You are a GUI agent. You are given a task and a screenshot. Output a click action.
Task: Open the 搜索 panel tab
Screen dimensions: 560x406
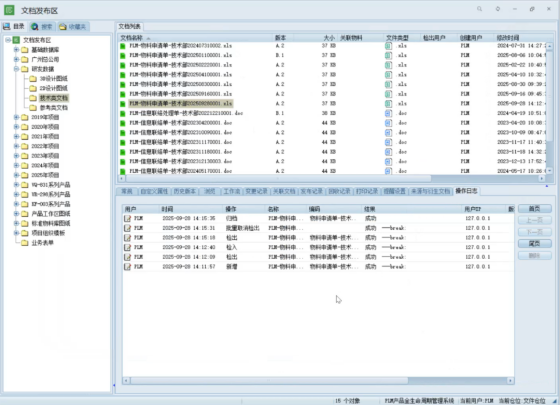click(x=42, y=26)
